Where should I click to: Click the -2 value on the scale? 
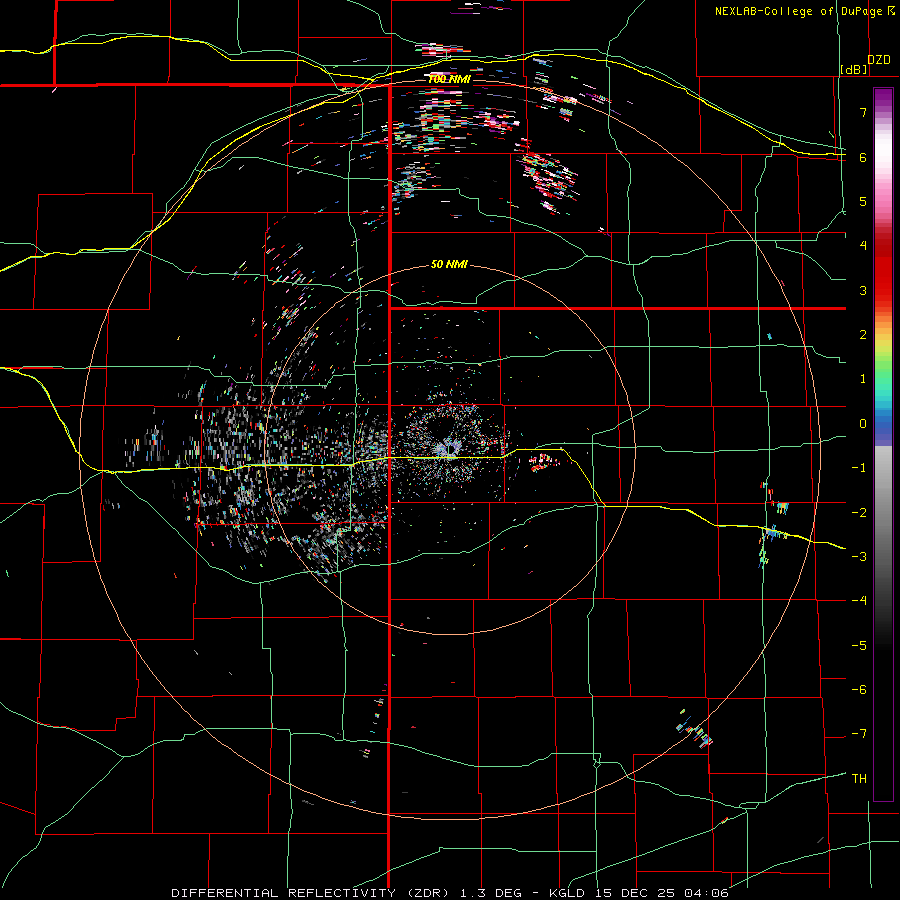(859, 513)
